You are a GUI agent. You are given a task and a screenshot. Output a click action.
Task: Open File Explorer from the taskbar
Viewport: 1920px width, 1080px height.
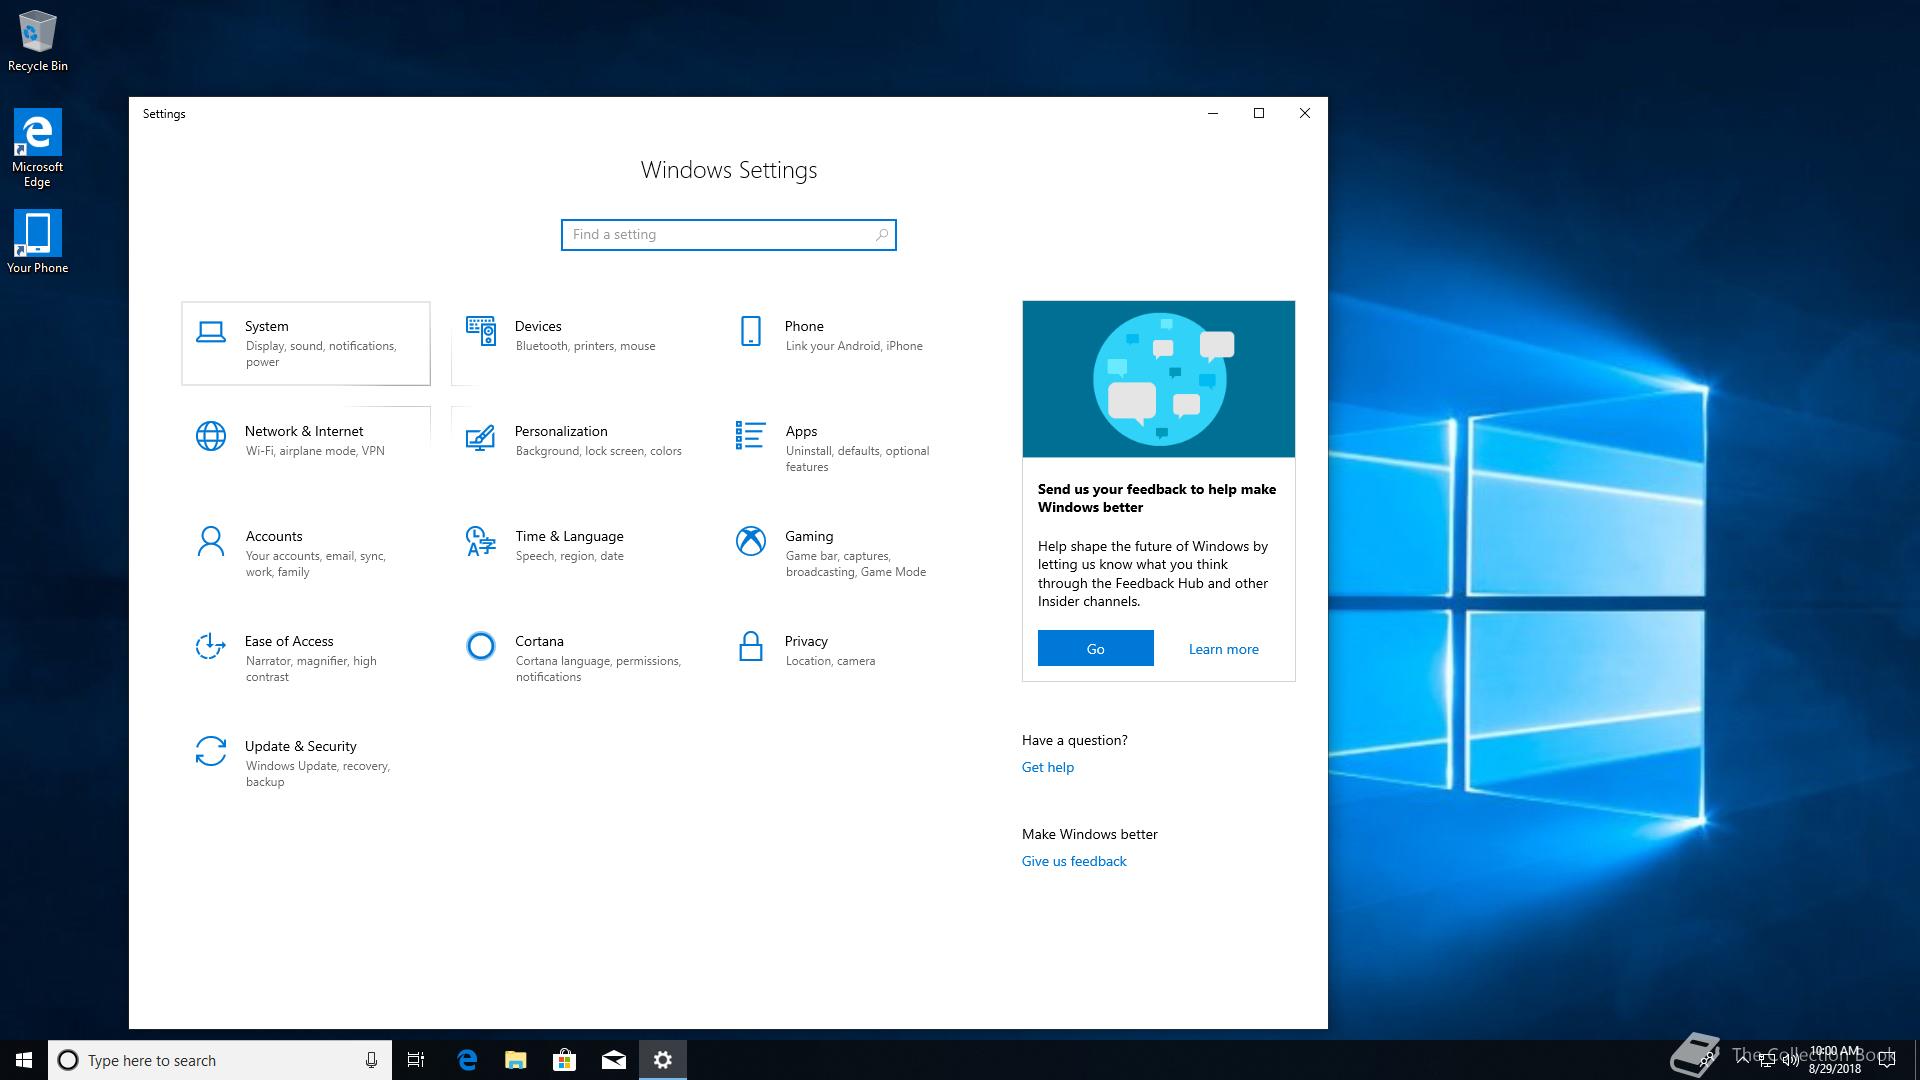tap(516, 1060)
